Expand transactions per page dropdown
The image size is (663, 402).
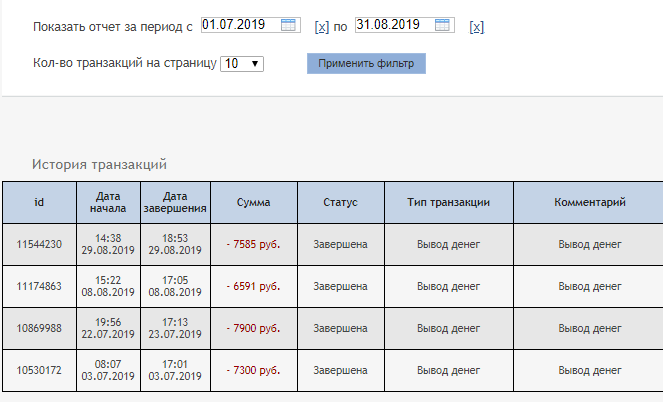(x=242, y=63)
